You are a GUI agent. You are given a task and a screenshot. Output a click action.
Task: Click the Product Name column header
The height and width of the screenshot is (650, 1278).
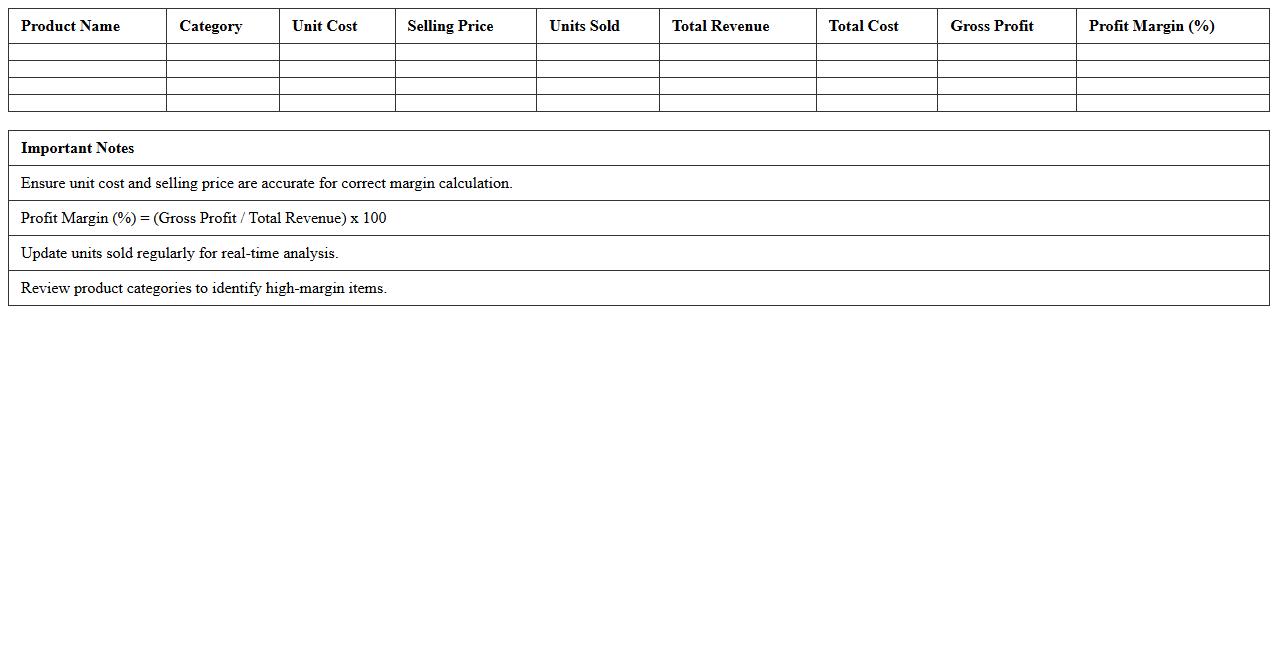(x=70, y=26)
